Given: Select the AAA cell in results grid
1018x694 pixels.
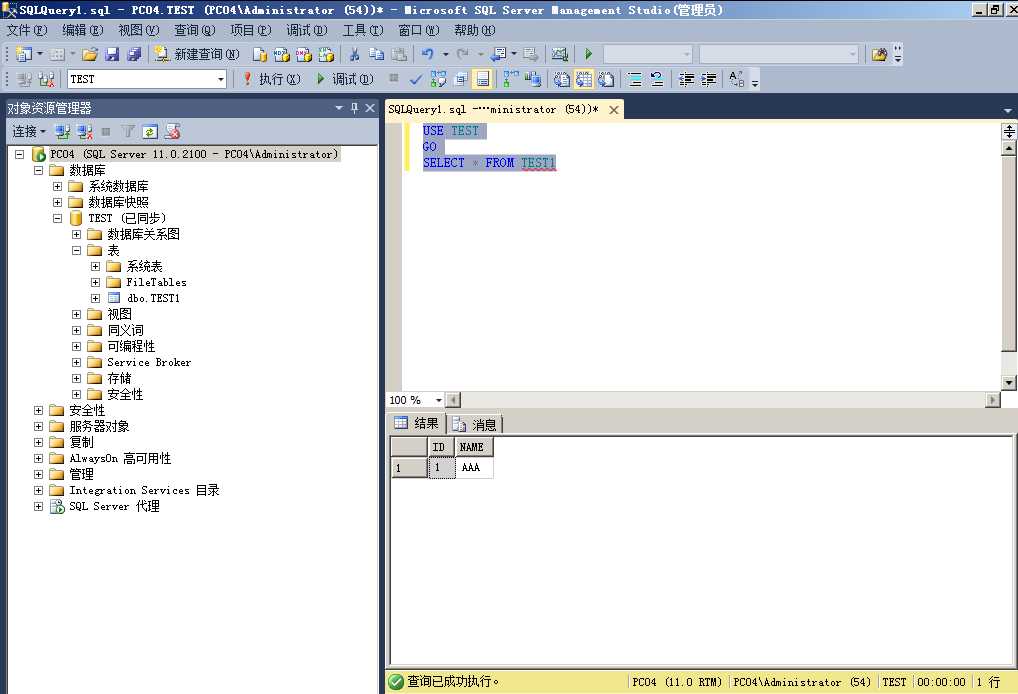Looking at the screenshot, I should 474,467.
